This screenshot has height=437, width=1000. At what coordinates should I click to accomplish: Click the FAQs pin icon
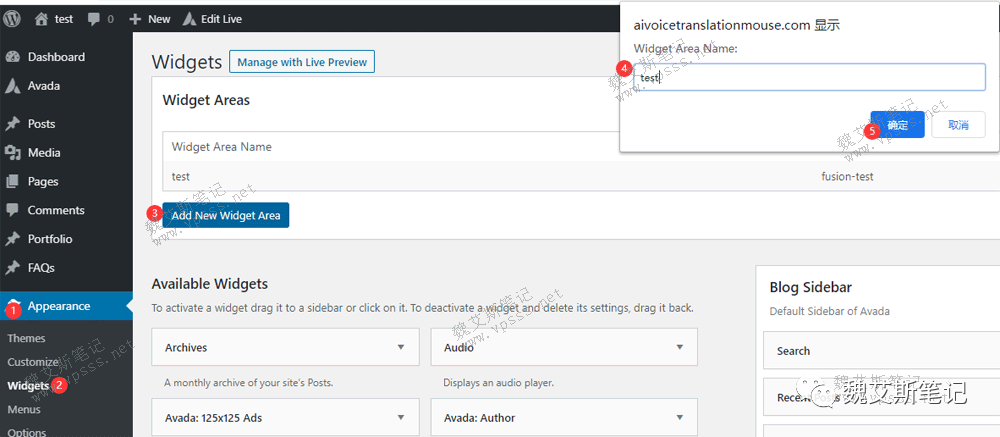(x=12, y=268)
